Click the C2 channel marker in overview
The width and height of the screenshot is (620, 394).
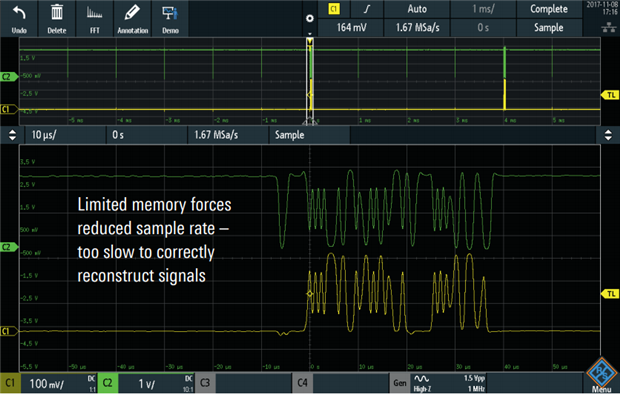click(9, 76)
